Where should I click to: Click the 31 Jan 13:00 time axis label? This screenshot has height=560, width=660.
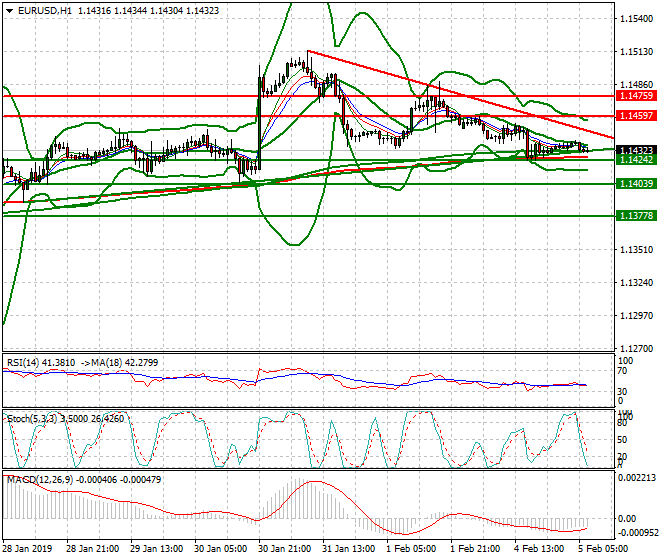pos(349,549)
